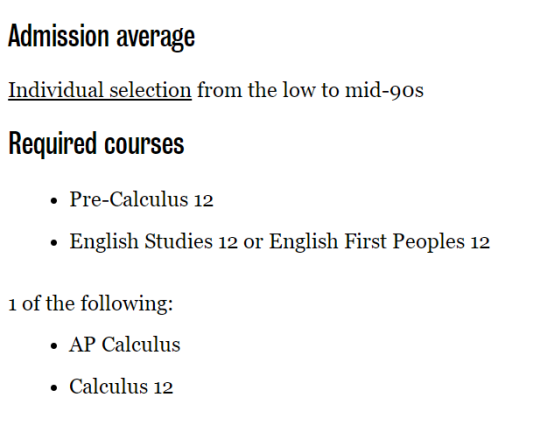Click the bullet before Pre-Calculus 12
The image size is (540, 425).
tap(53, 201)
